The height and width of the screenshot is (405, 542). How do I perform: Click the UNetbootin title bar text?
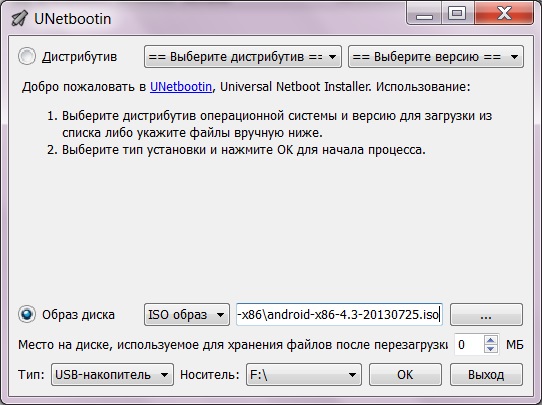[73, 19]
